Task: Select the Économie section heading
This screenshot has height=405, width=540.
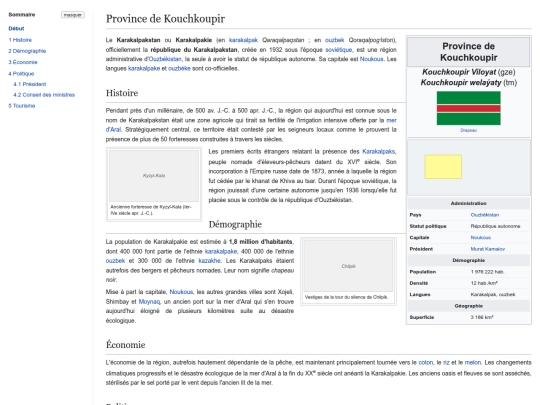Action: pyautogui.click(x=125, y=345)
